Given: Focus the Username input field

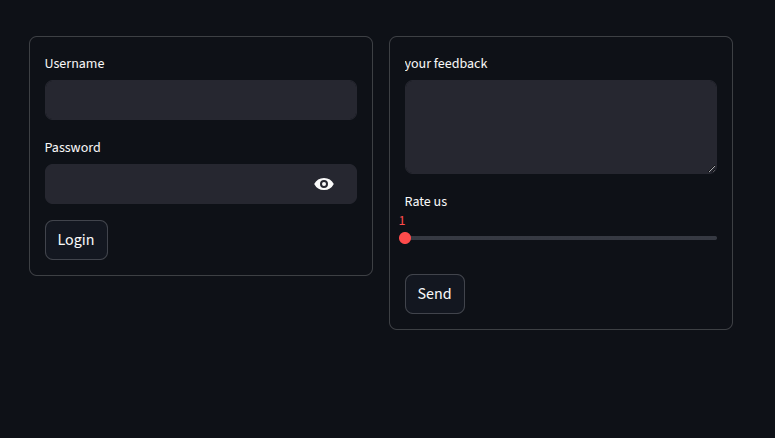Looking at the screenshot, I should coord(201,100).
